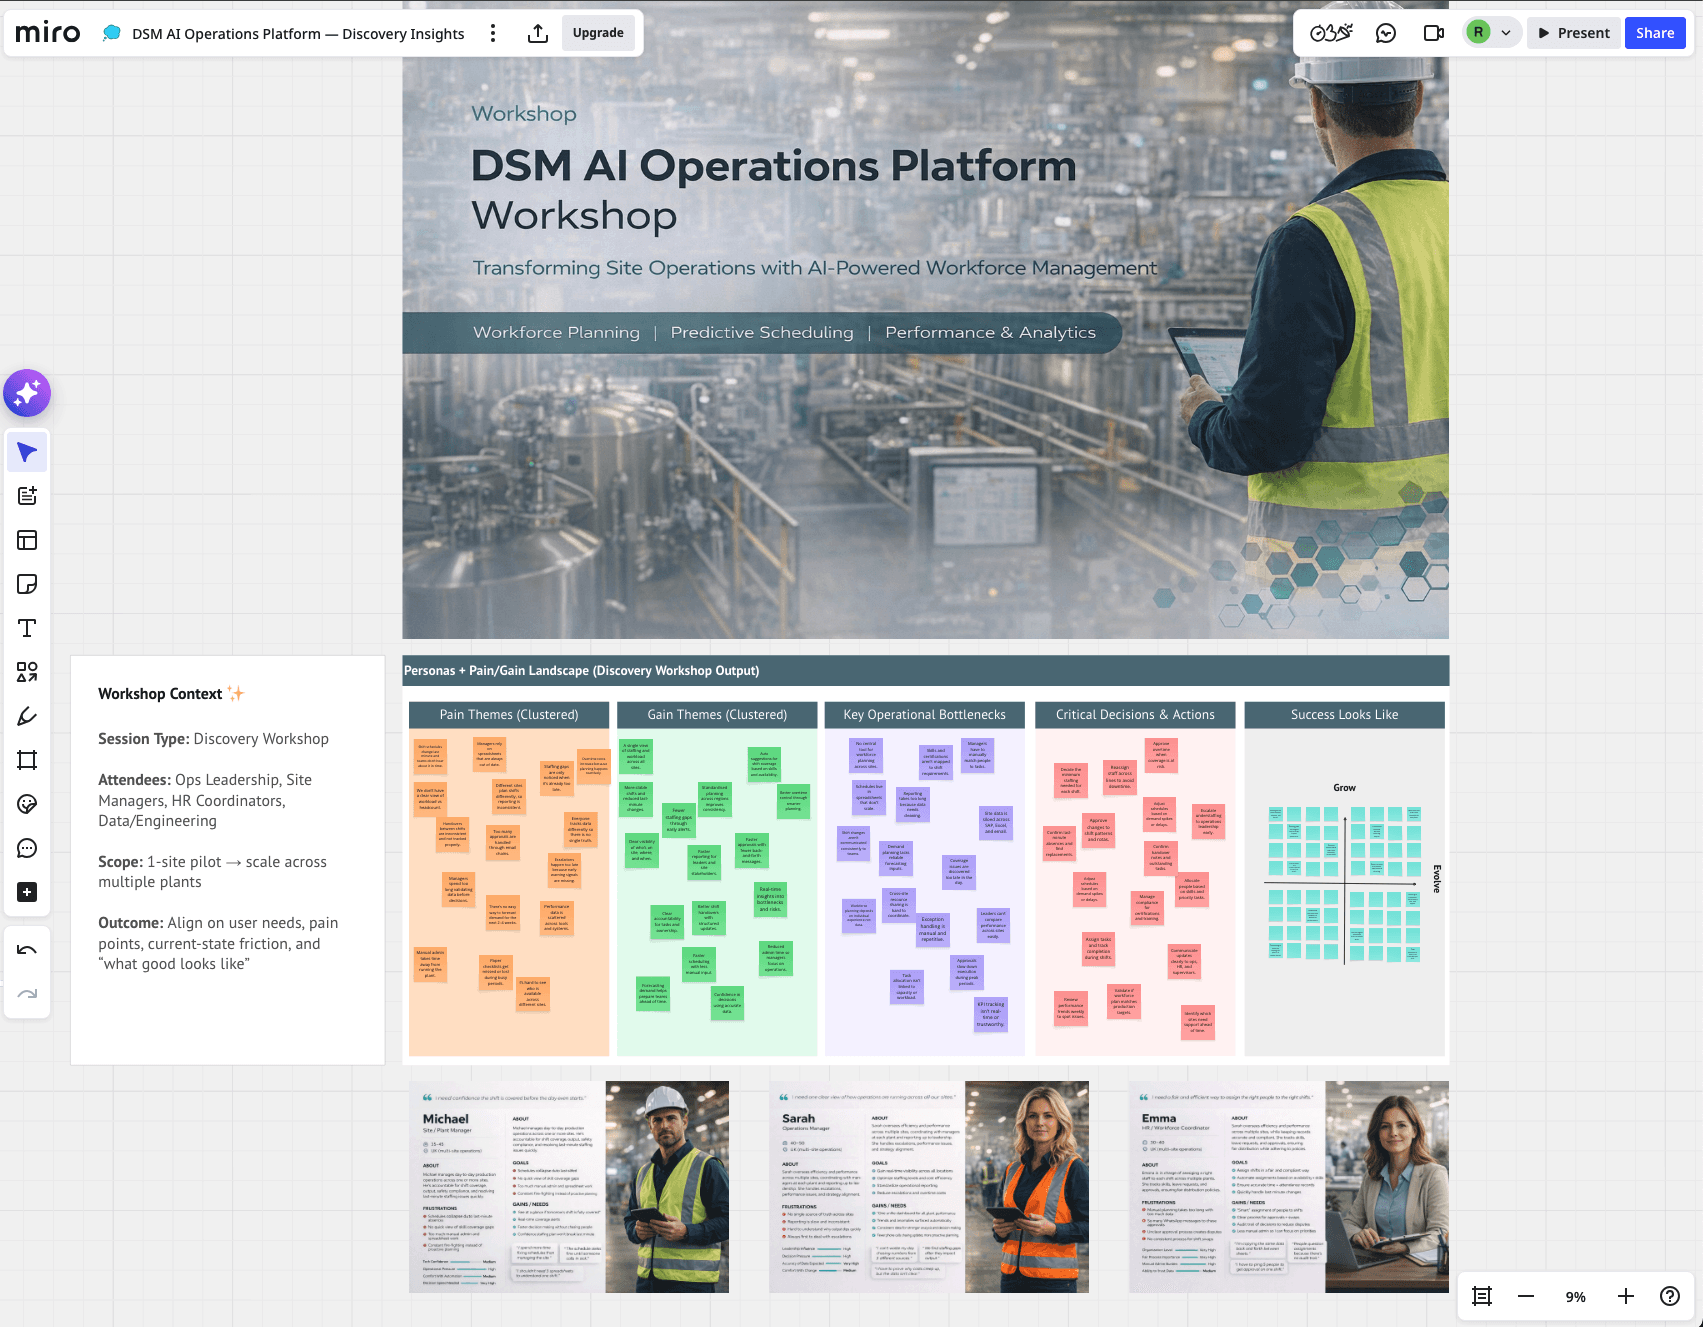Expand the collaborator avatar dropdown arrow
The width and height of the screenshot is (1703, 1327).
click(x=1506, y=33)
